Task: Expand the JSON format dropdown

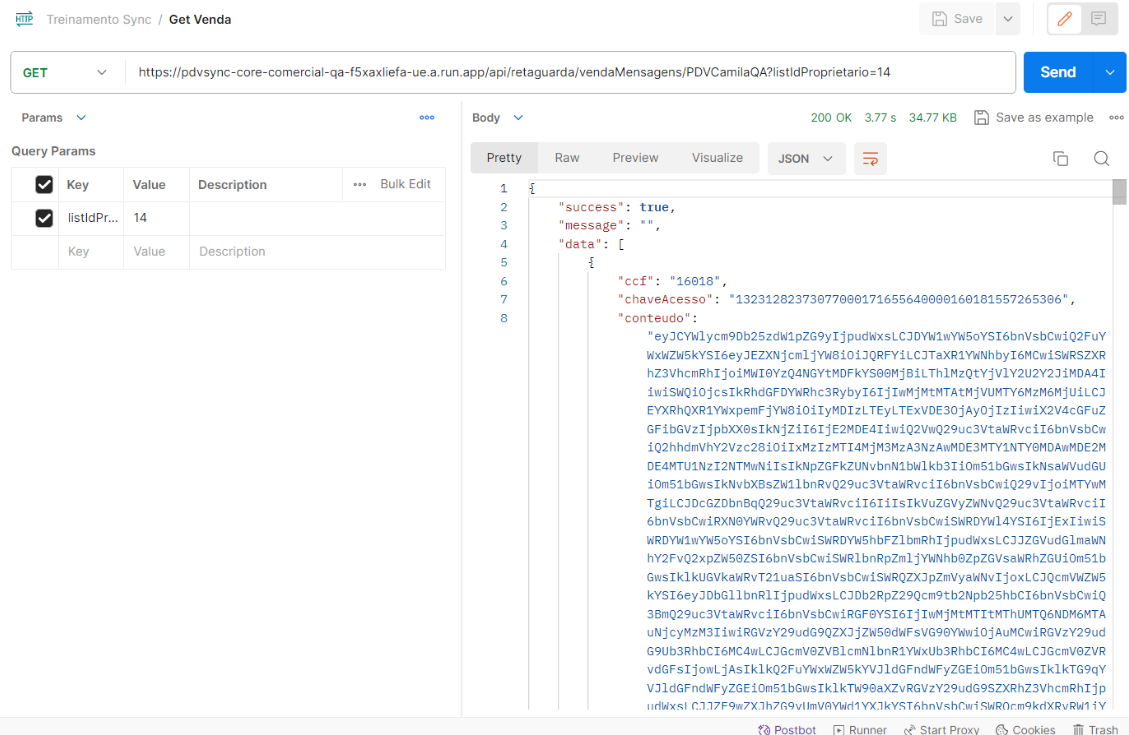Action: [806, 158]
